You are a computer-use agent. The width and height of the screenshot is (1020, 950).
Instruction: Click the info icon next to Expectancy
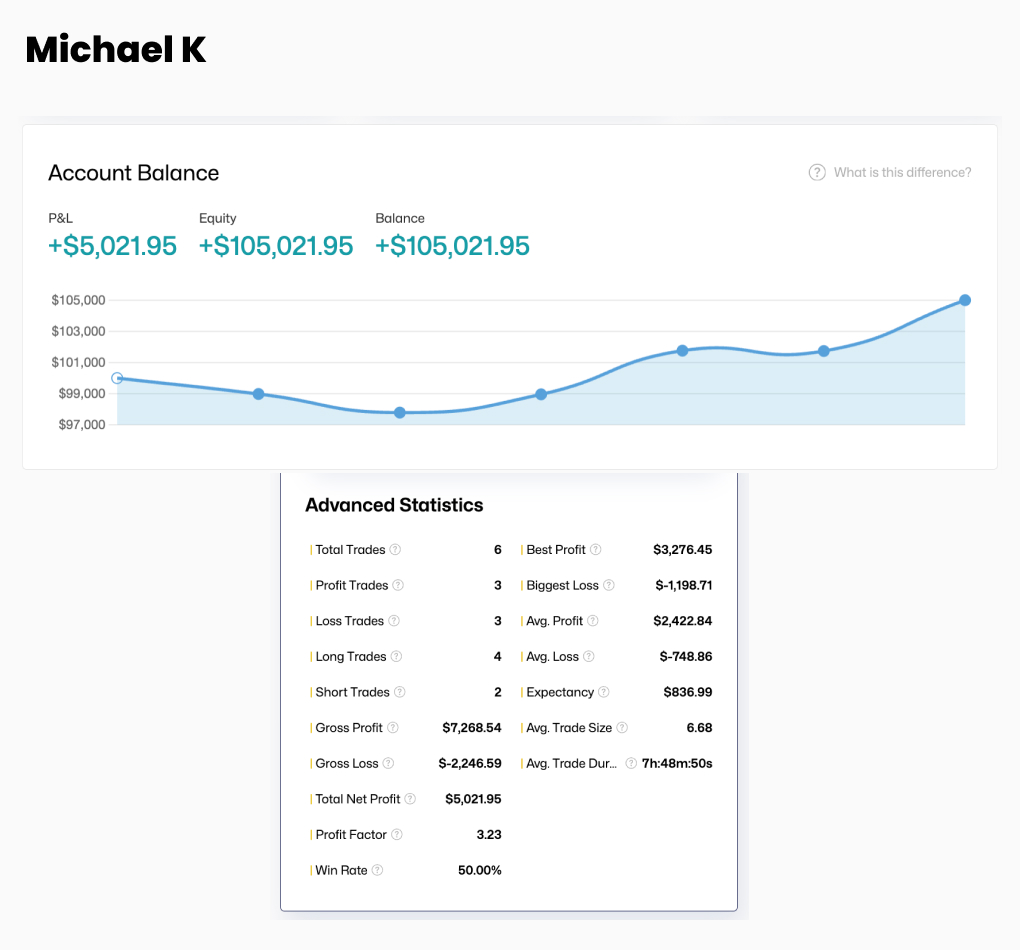coord(604,692)
